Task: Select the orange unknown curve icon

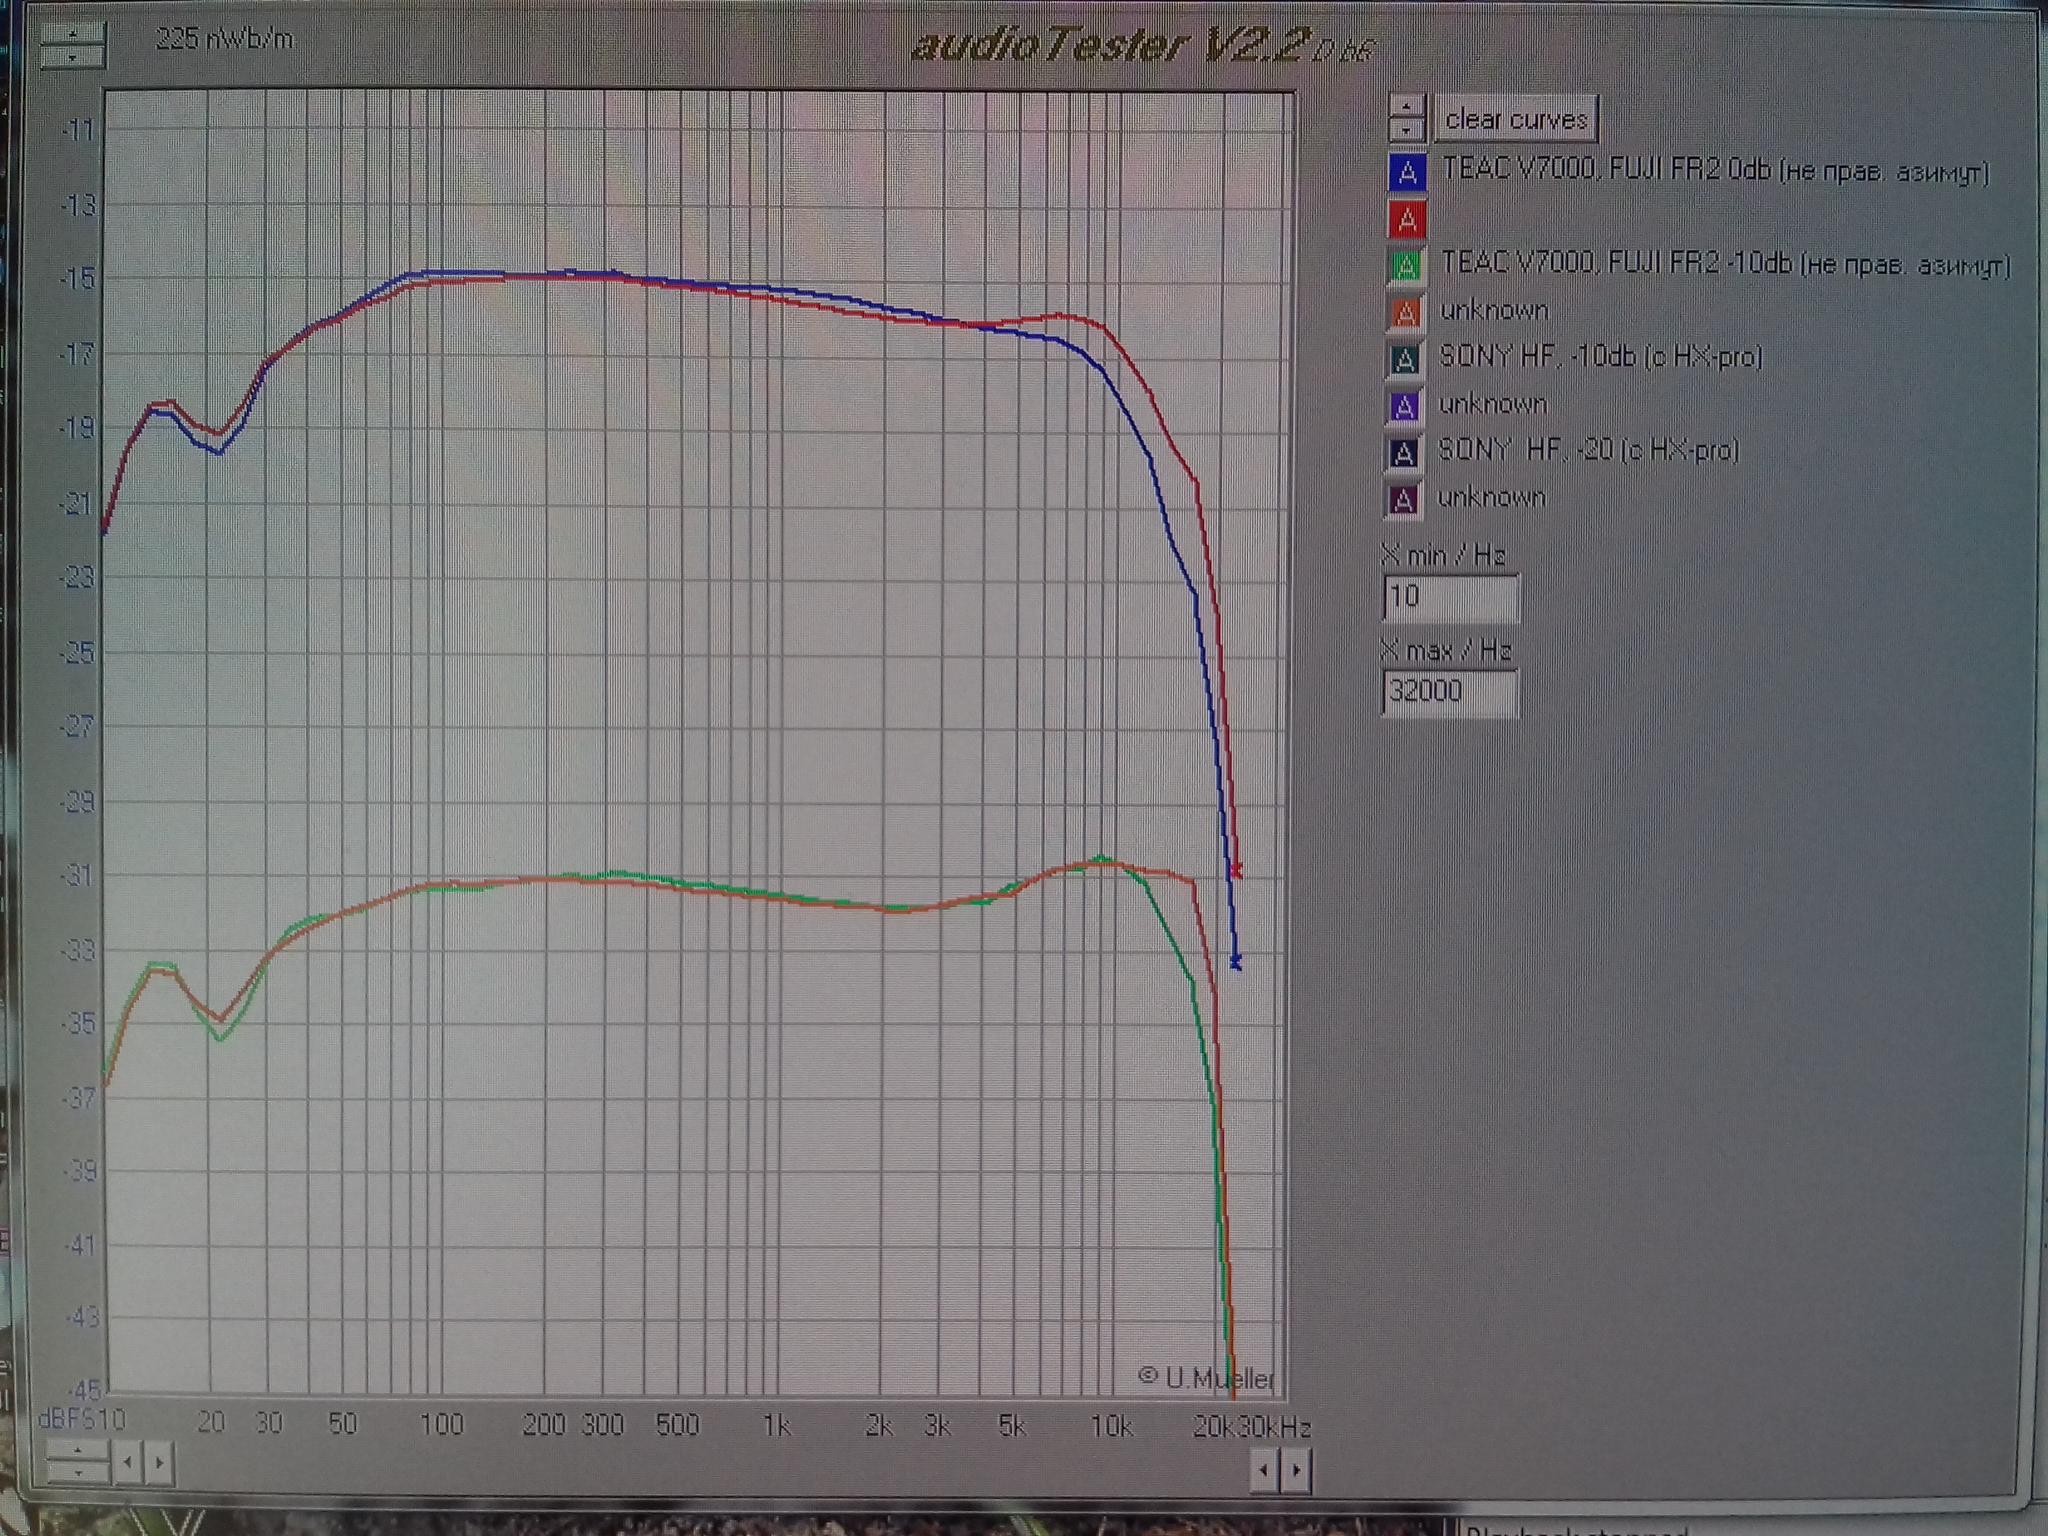Action: click(1405, 313)
